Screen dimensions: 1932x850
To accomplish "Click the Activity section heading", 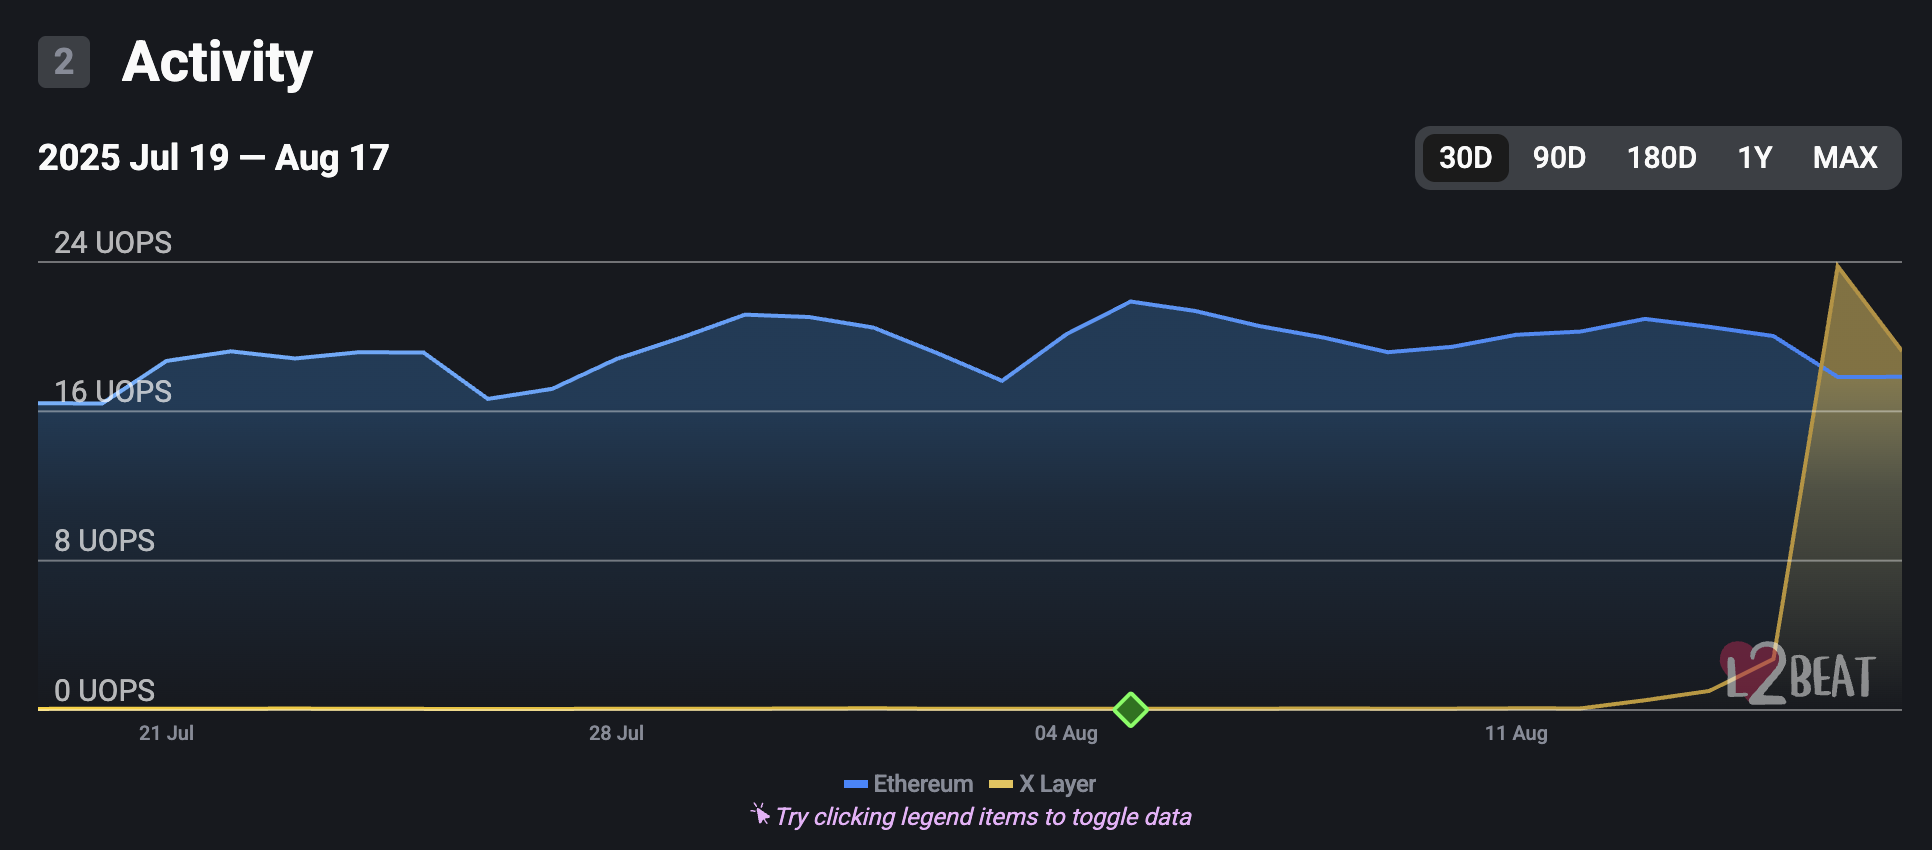I will click(x=217, y=62).
